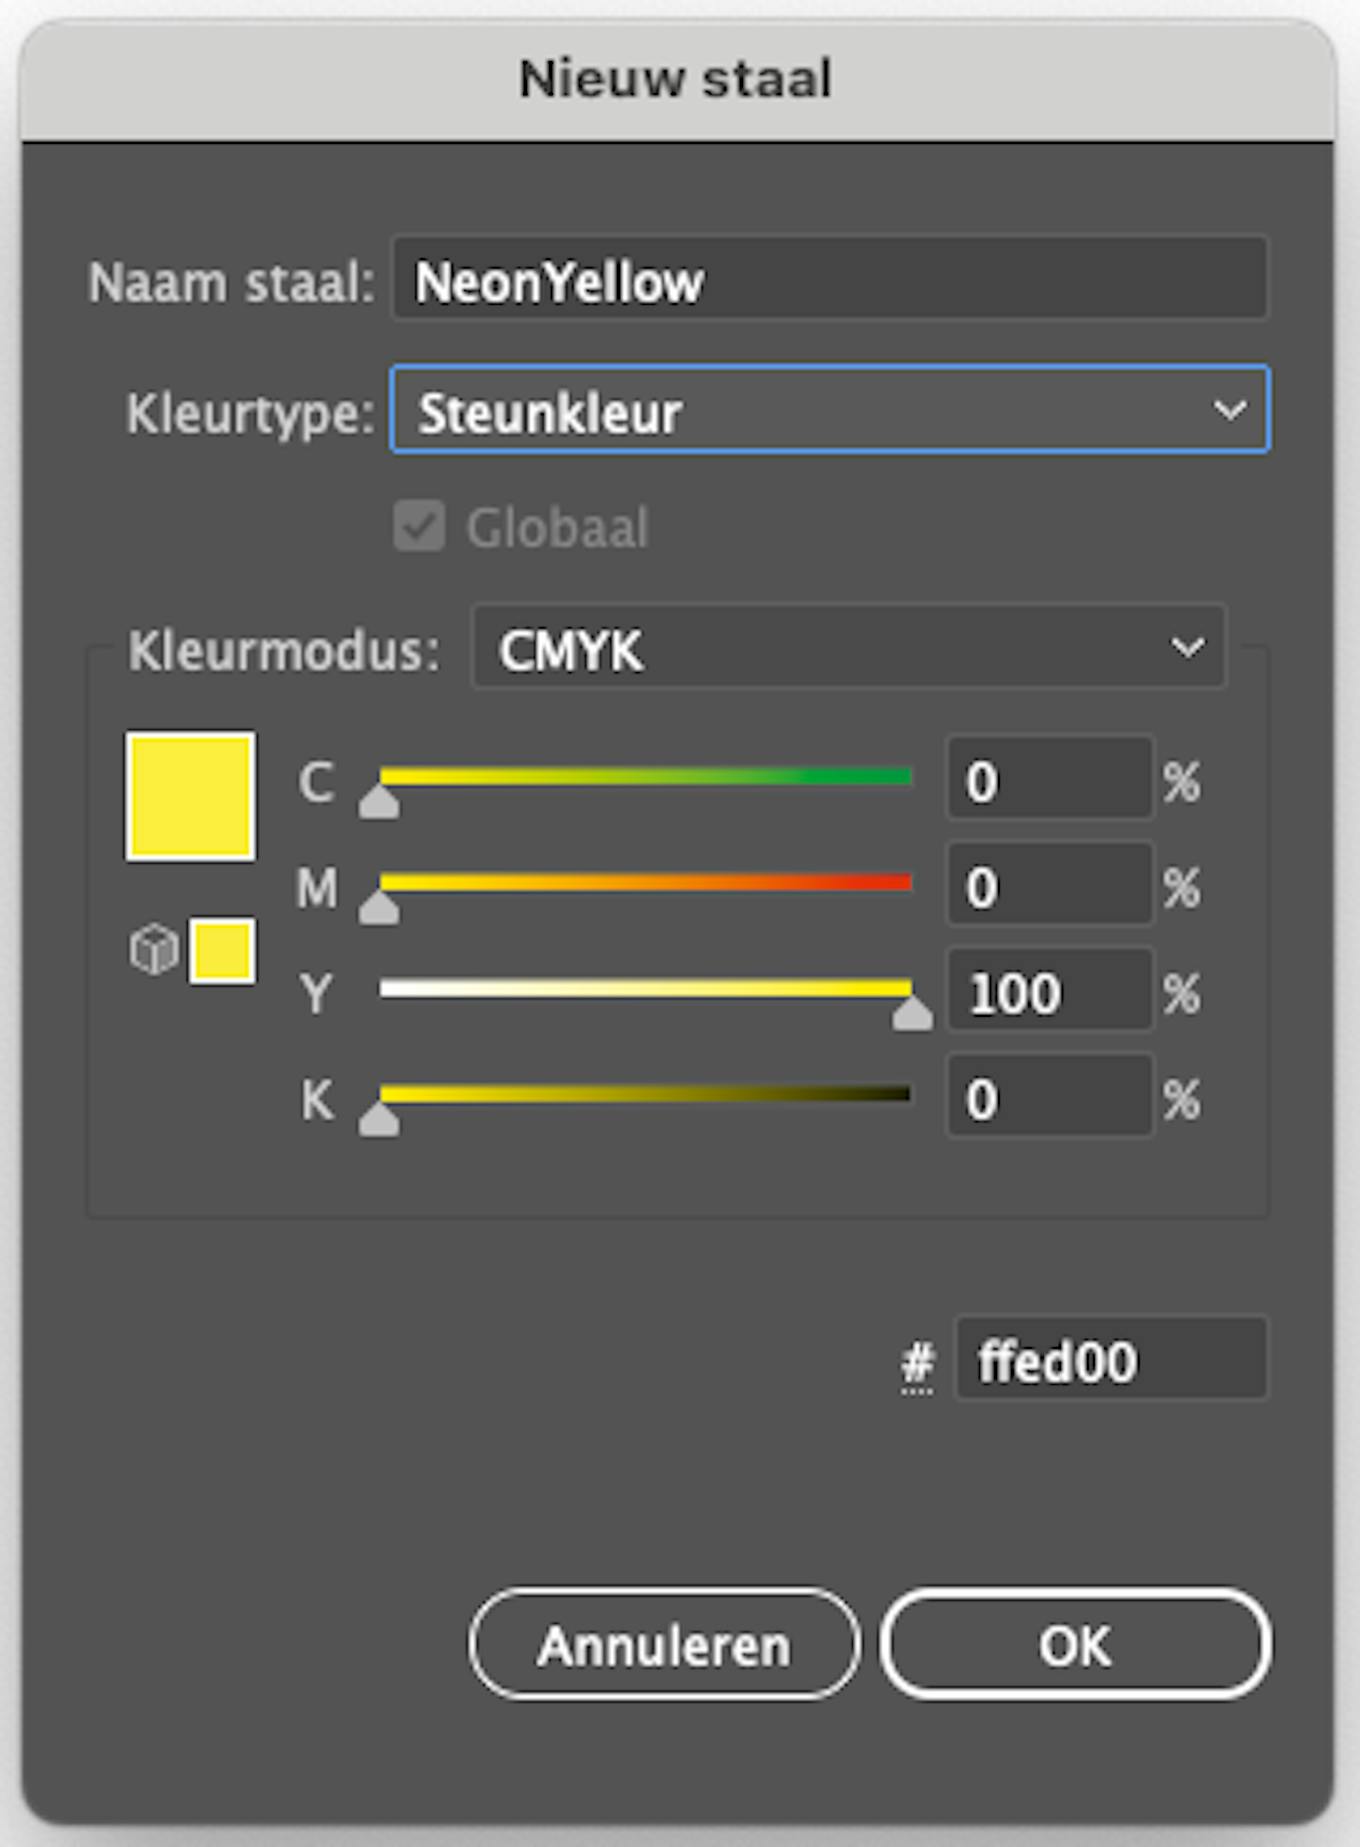
Task: Click the Kleurtype dropdown chevron arrow
Action: pos(1229,410)
